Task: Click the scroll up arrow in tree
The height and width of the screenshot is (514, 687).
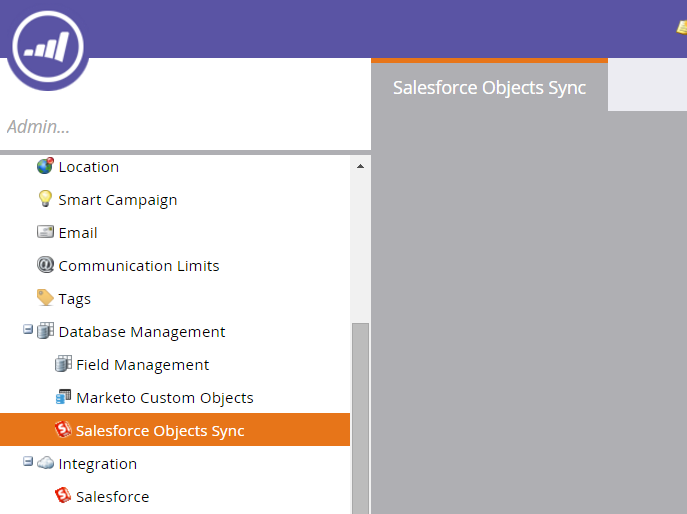Action: [x=360, y=166]
